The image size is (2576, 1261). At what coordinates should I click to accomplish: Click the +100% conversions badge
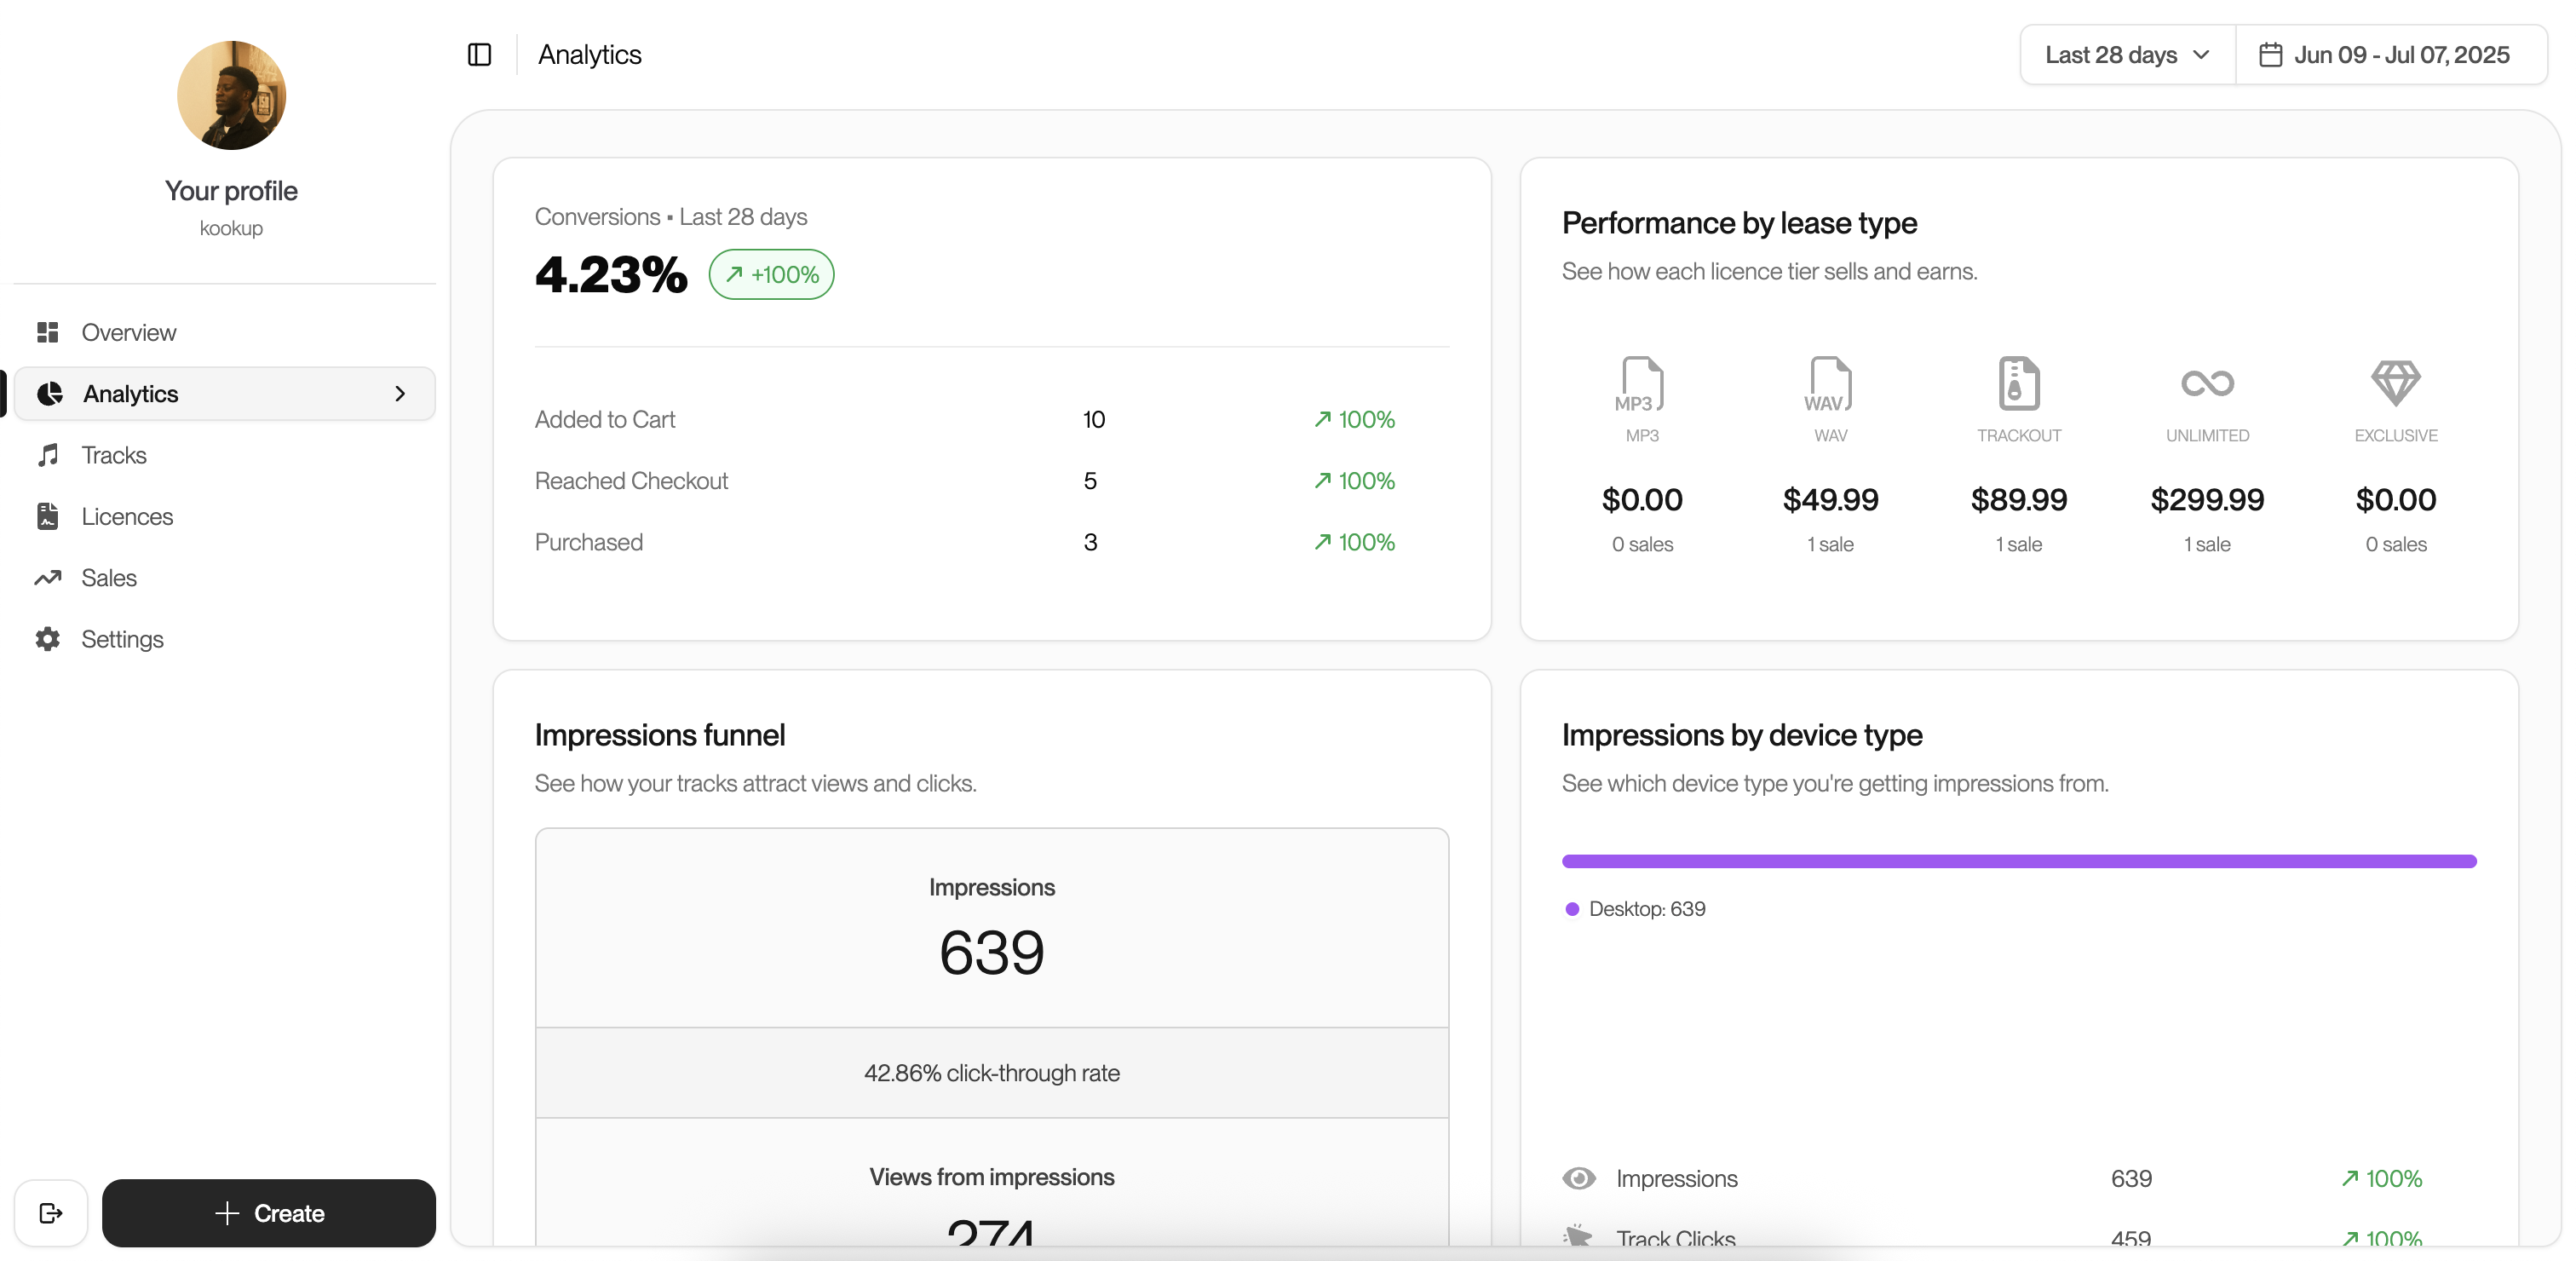coord(771,274)
